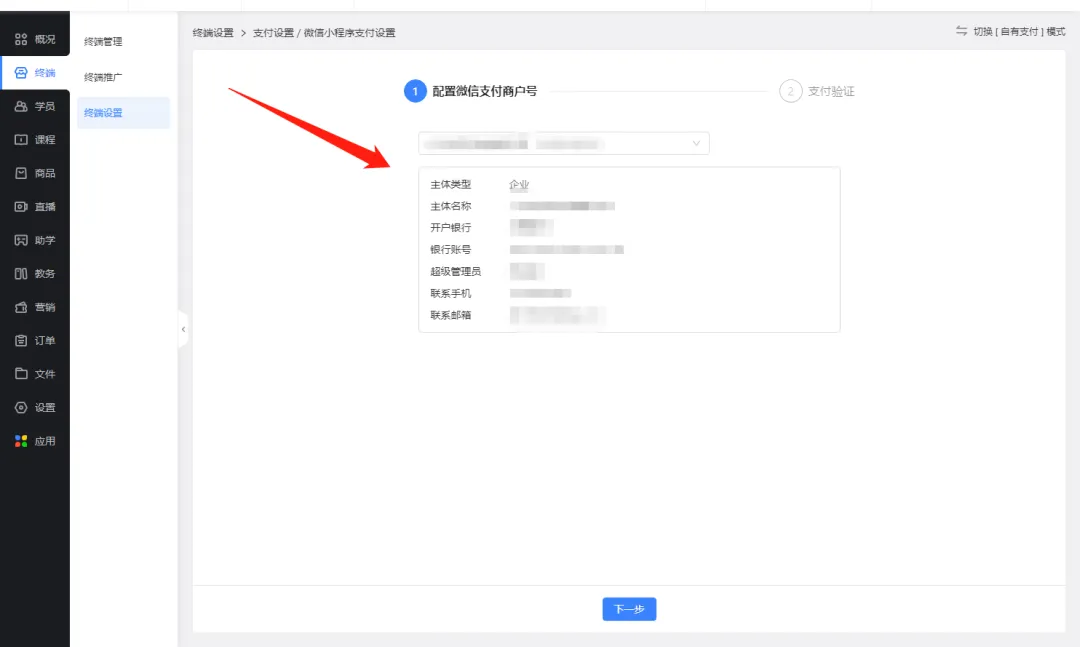The width and height of the screenshot is (1080, 647).
Task: Open the 订单 orders icon
Action: pyautogui.click(x=21, y=341)
